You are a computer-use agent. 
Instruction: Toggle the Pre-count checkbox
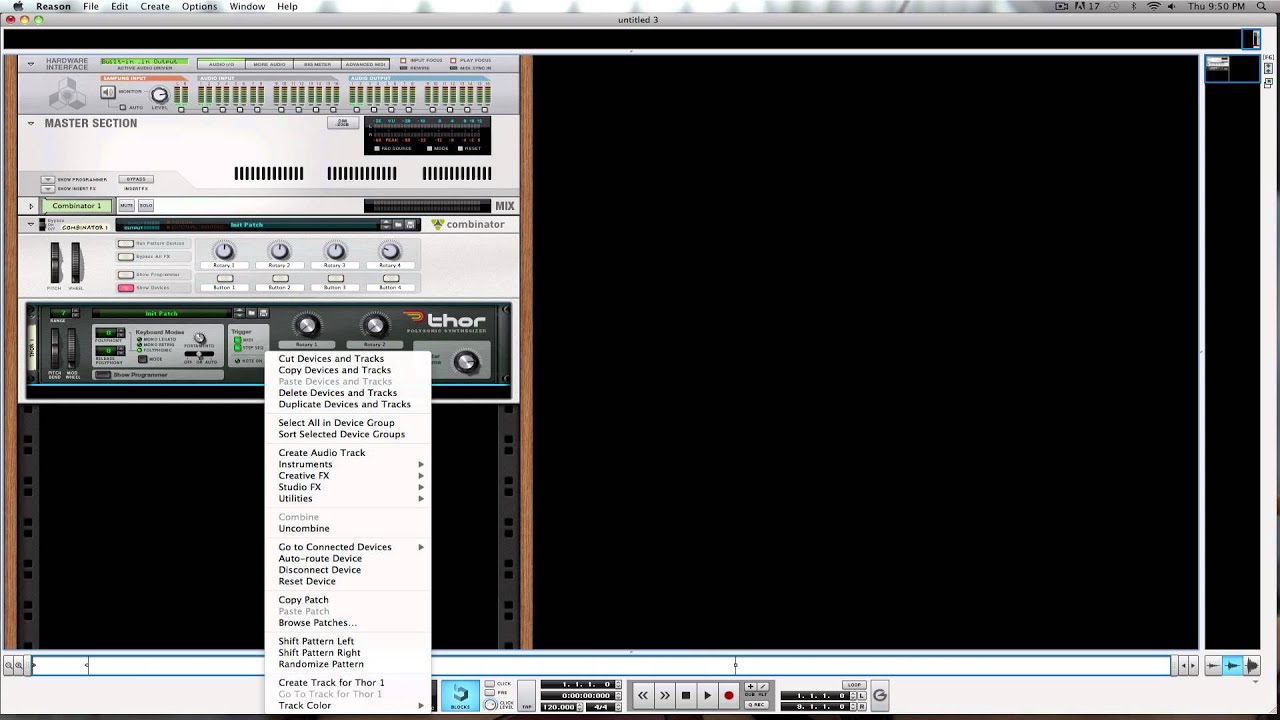tap(490, 694)
